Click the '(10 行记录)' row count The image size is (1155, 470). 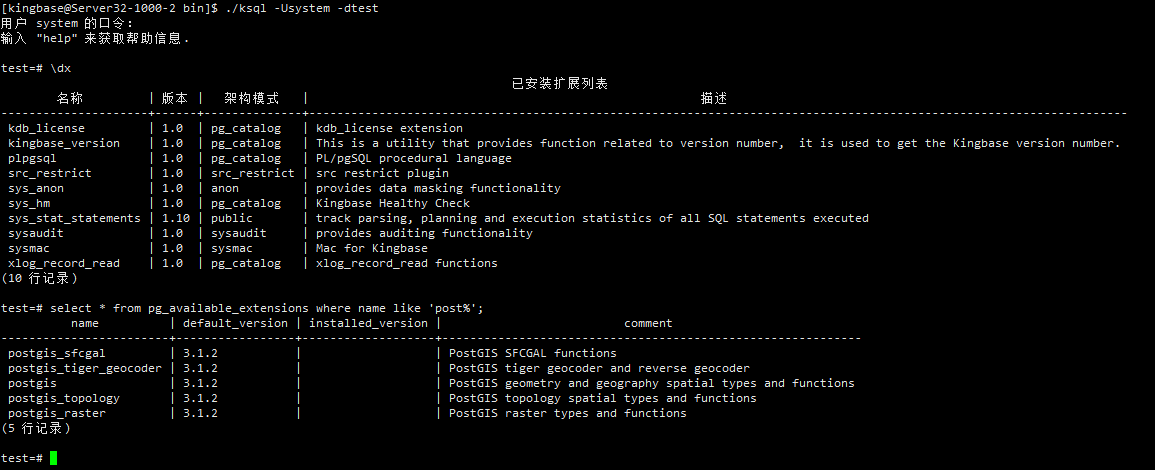pyautogui.click(x=39, y=278)
